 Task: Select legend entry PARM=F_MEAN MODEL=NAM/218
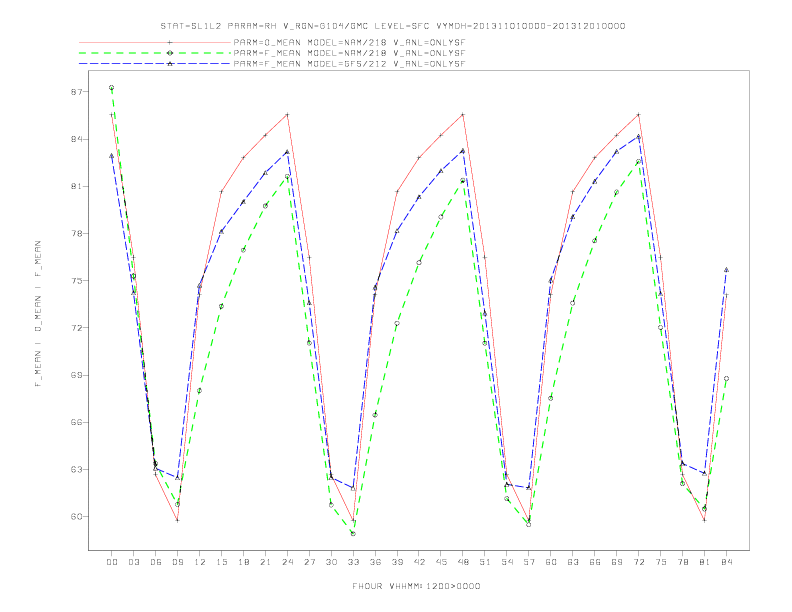click(x=349, y=53)
